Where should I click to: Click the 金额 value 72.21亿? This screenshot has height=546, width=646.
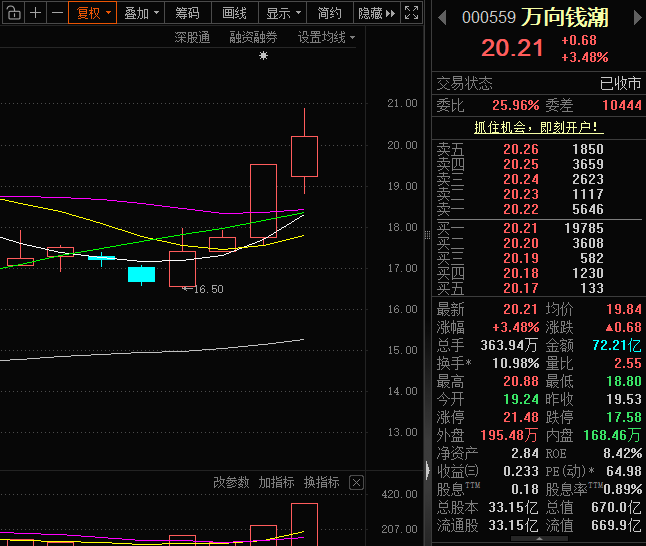coord(617,345)
